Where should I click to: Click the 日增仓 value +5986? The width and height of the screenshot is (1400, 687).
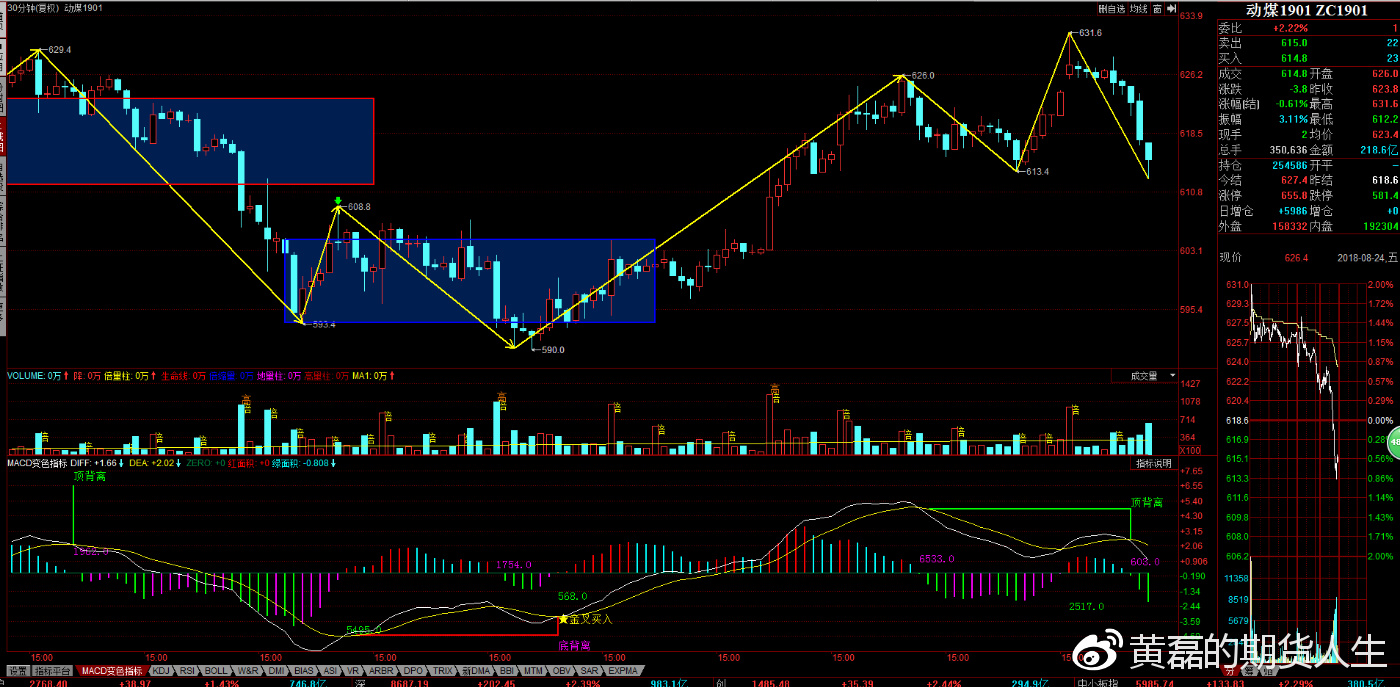click(1291, 211)
